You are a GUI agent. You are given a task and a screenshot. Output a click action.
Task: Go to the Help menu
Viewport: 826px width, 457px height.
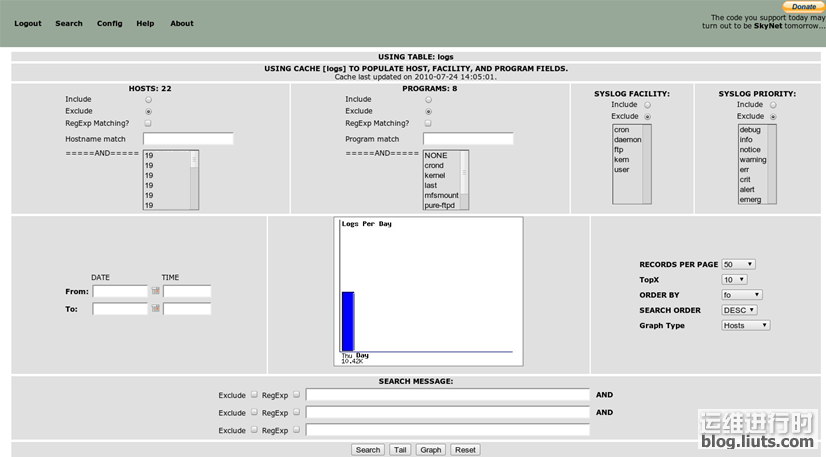pos(145,23)
